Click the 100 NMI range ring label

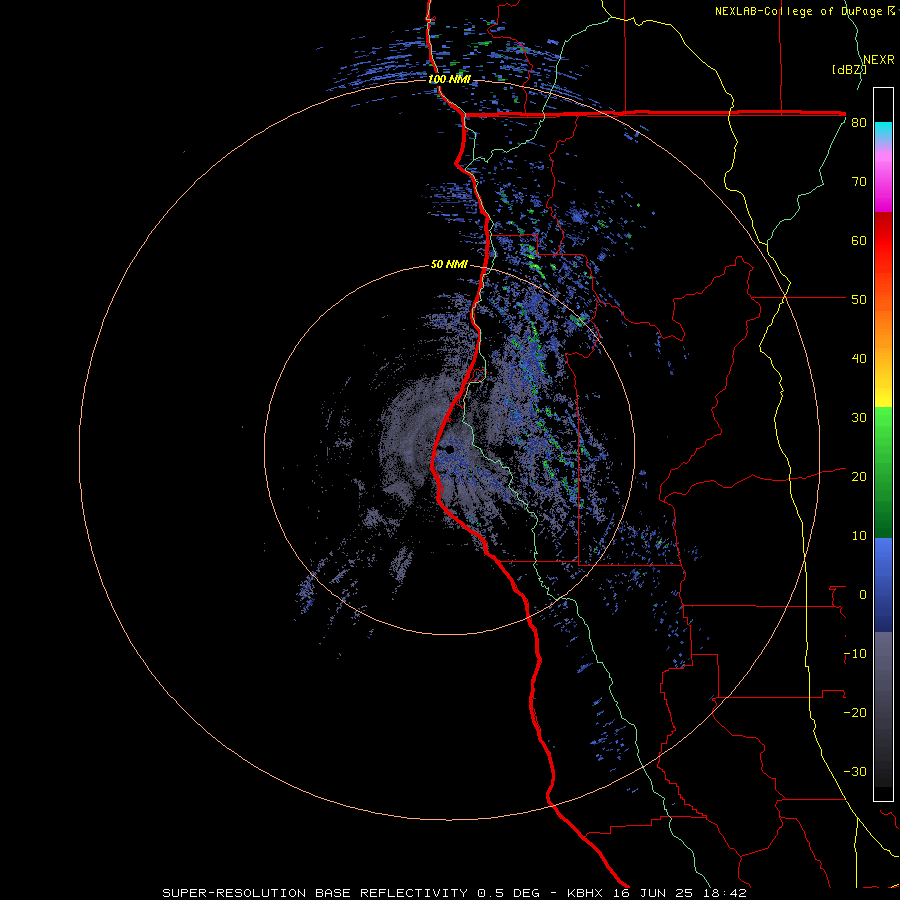point(449,79)
